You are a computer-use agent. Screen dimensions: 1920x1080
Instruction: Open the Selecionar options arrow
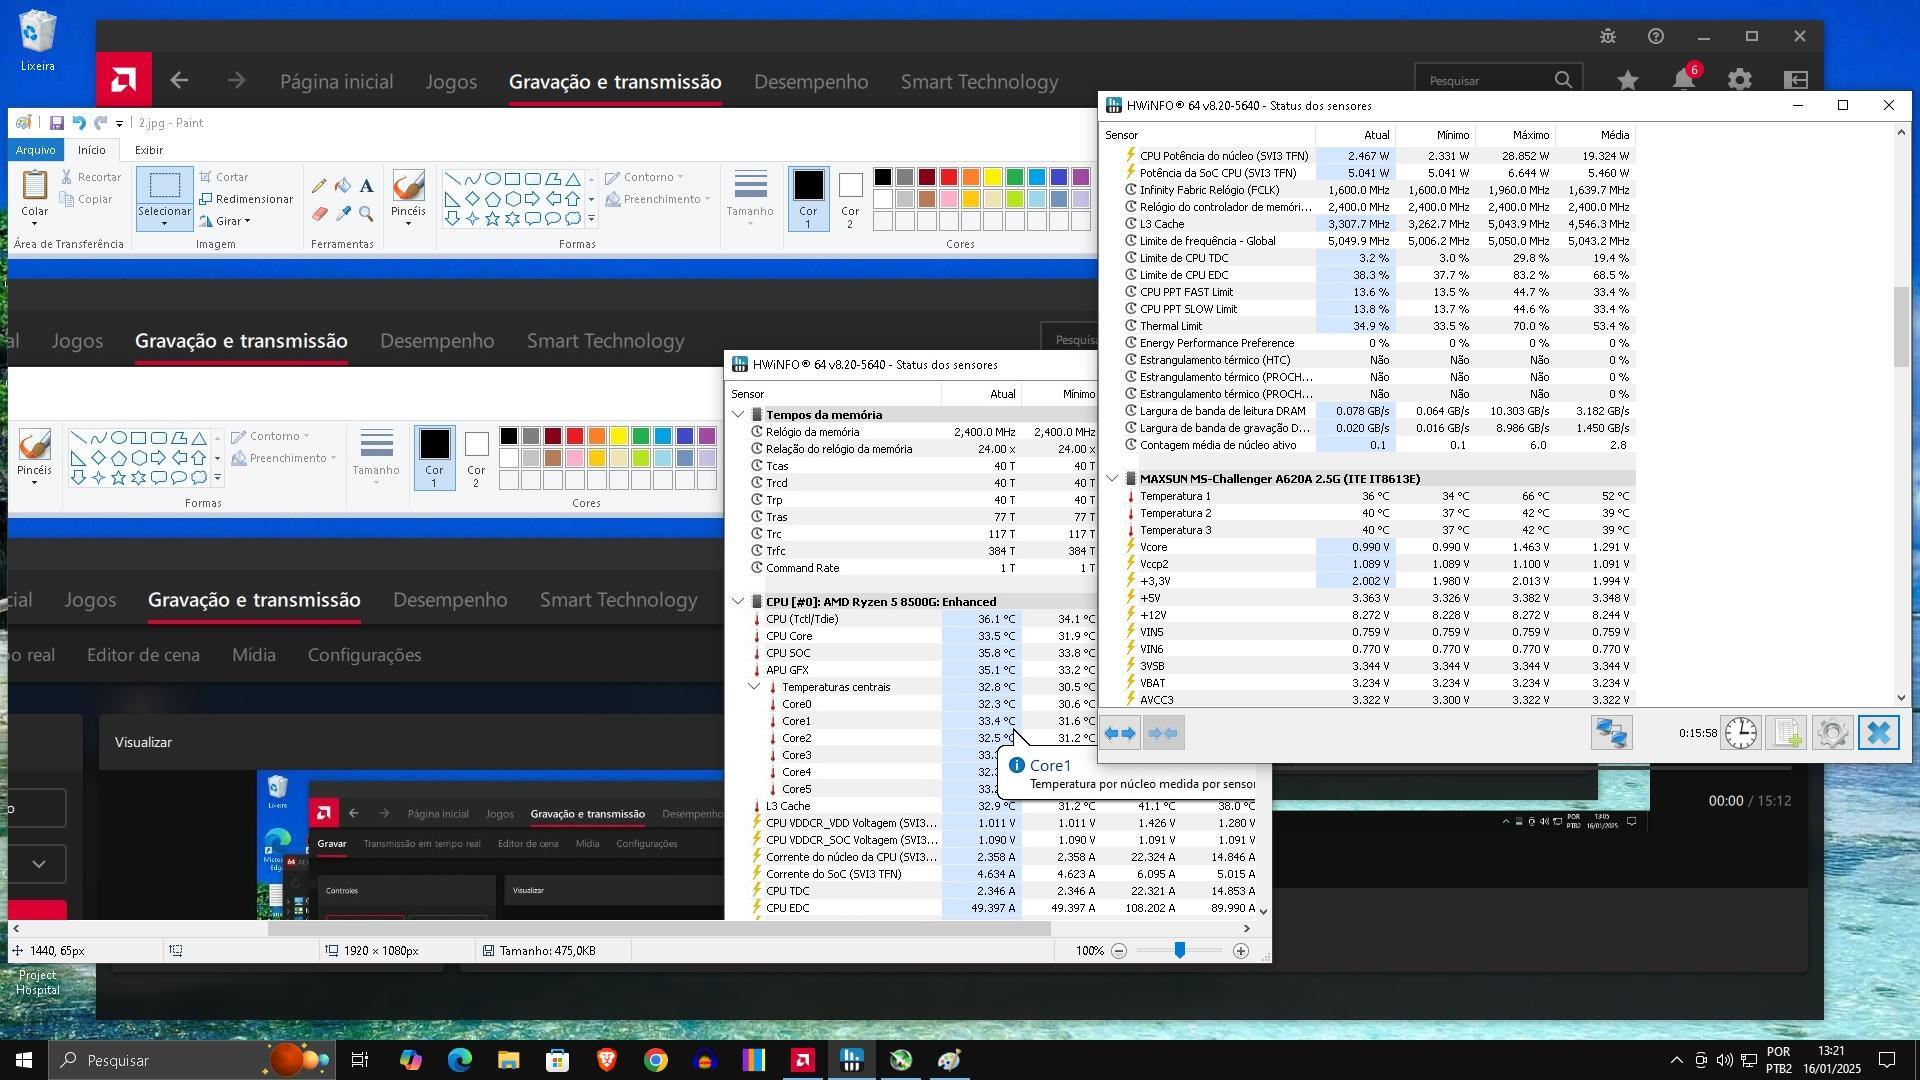[x=164, y=223]
